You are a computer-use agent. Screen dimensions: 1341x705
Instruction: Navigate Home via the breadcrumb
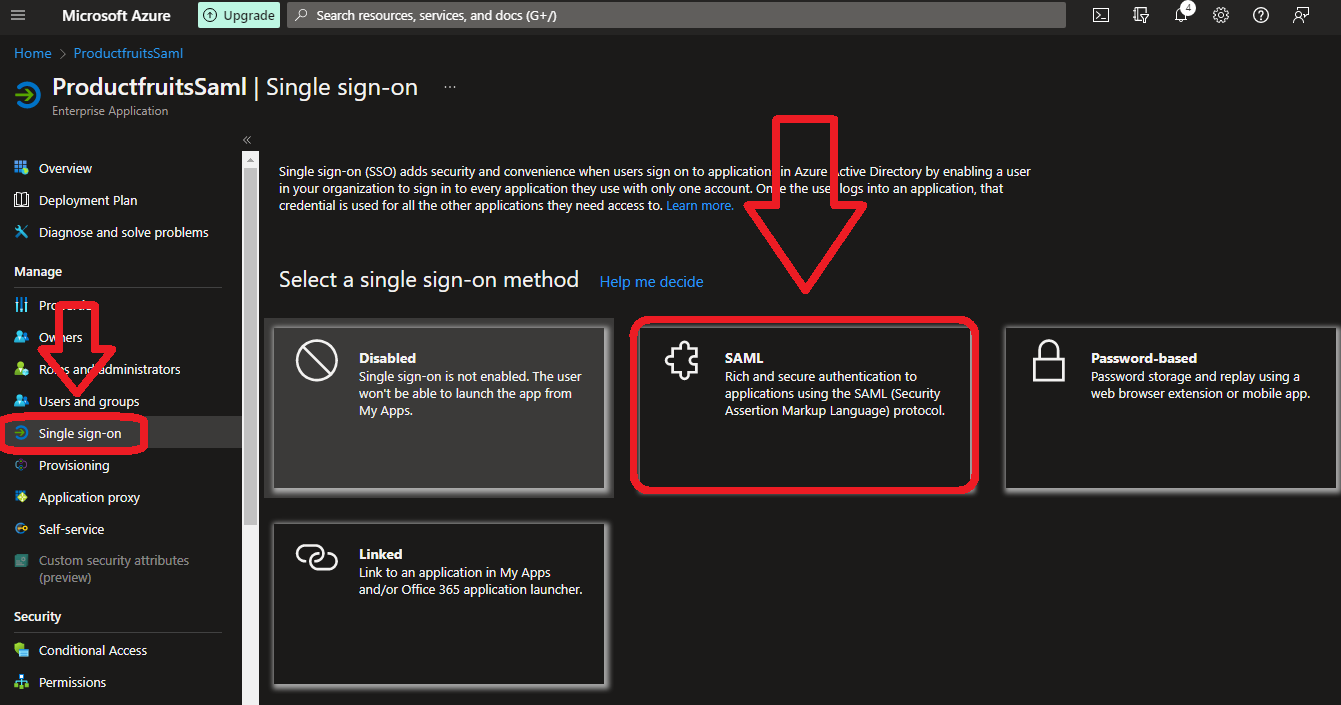pyautogui.click(x=32, y=52)
